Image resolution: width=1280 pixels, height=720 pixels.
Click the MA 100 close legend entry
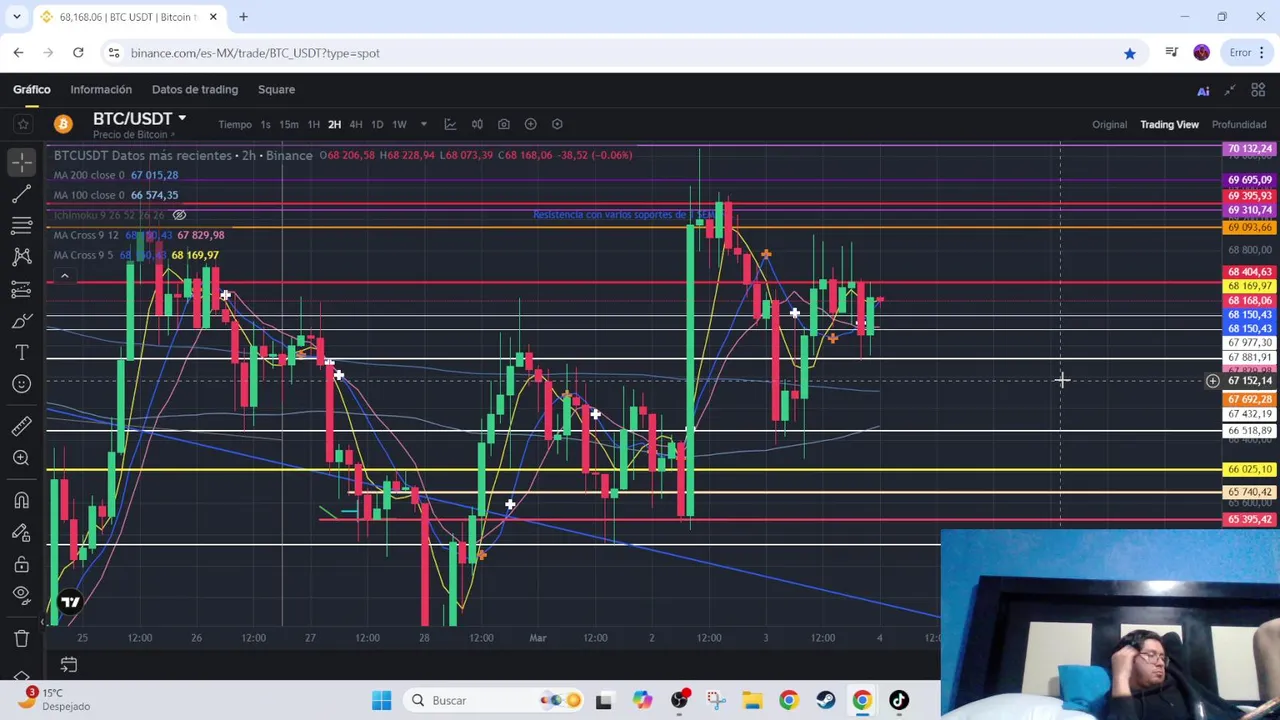(x=116, y=195)
